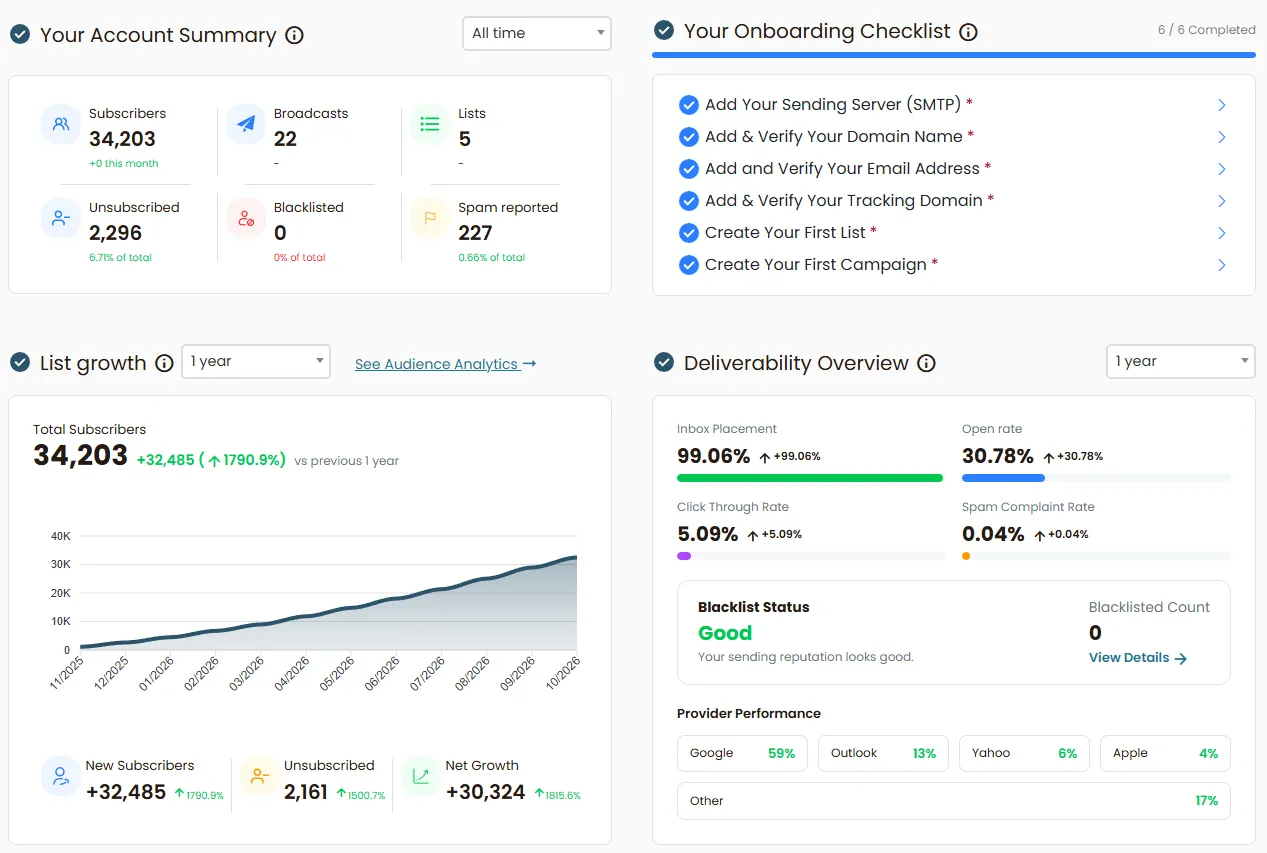This screenshot has width=1267, height=853.
Task: Select the Apple provider performance card
Action: tap(1165, 753)
